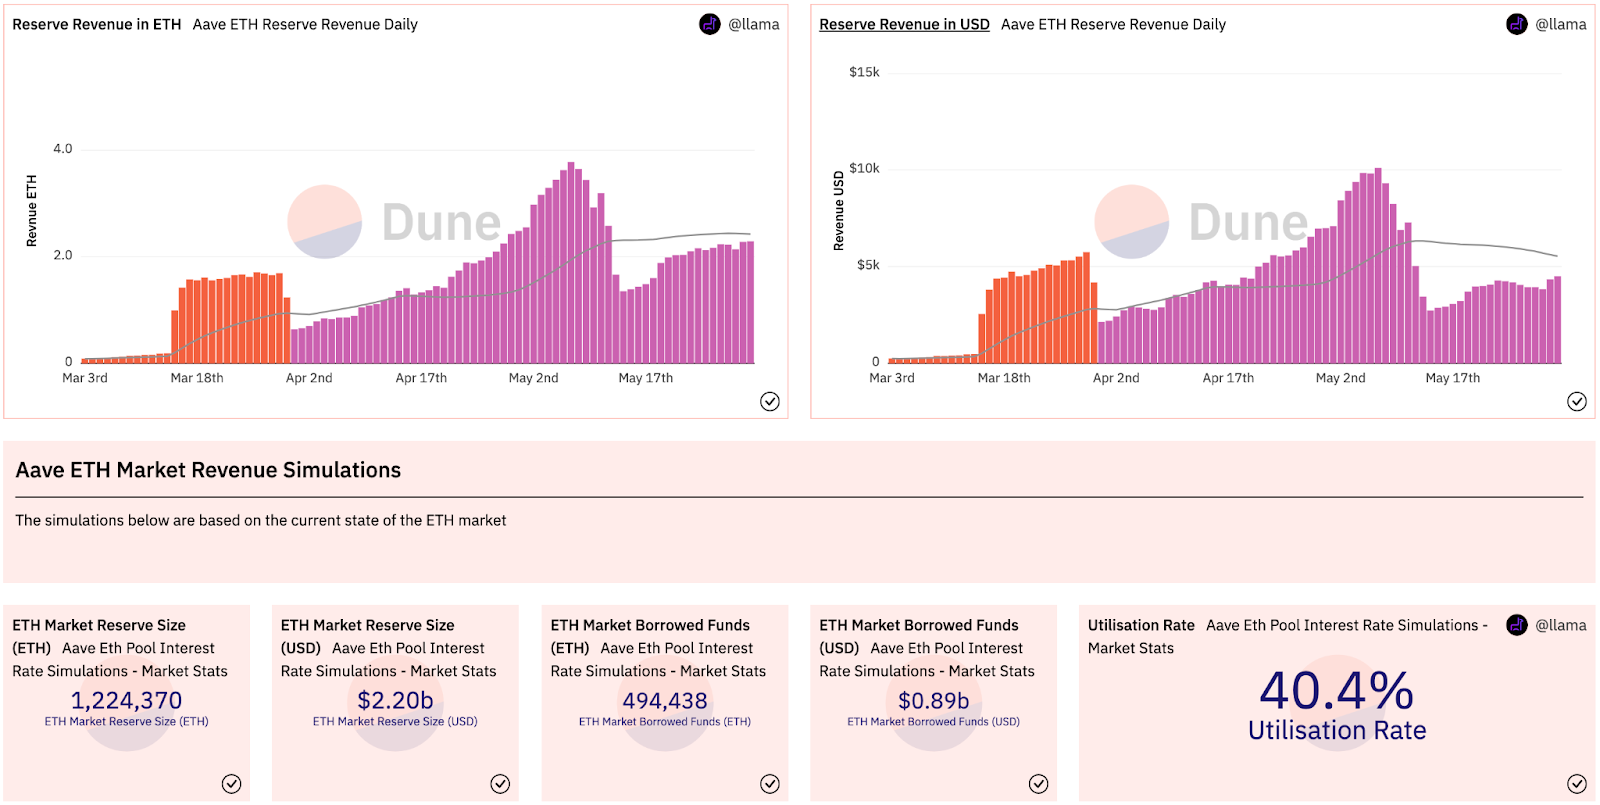
Task: Click 'ETH Market Reserve Size (ETH)' counter label
Action: [x=126, y=721]
